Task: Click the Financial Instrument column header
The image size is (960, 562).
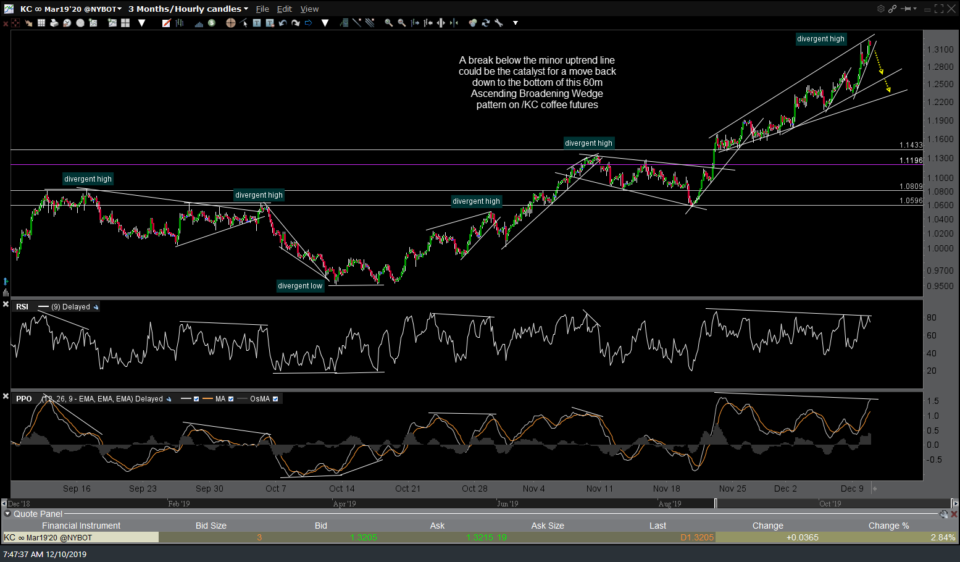Action: pyautogui.click(x=79, y=525)
